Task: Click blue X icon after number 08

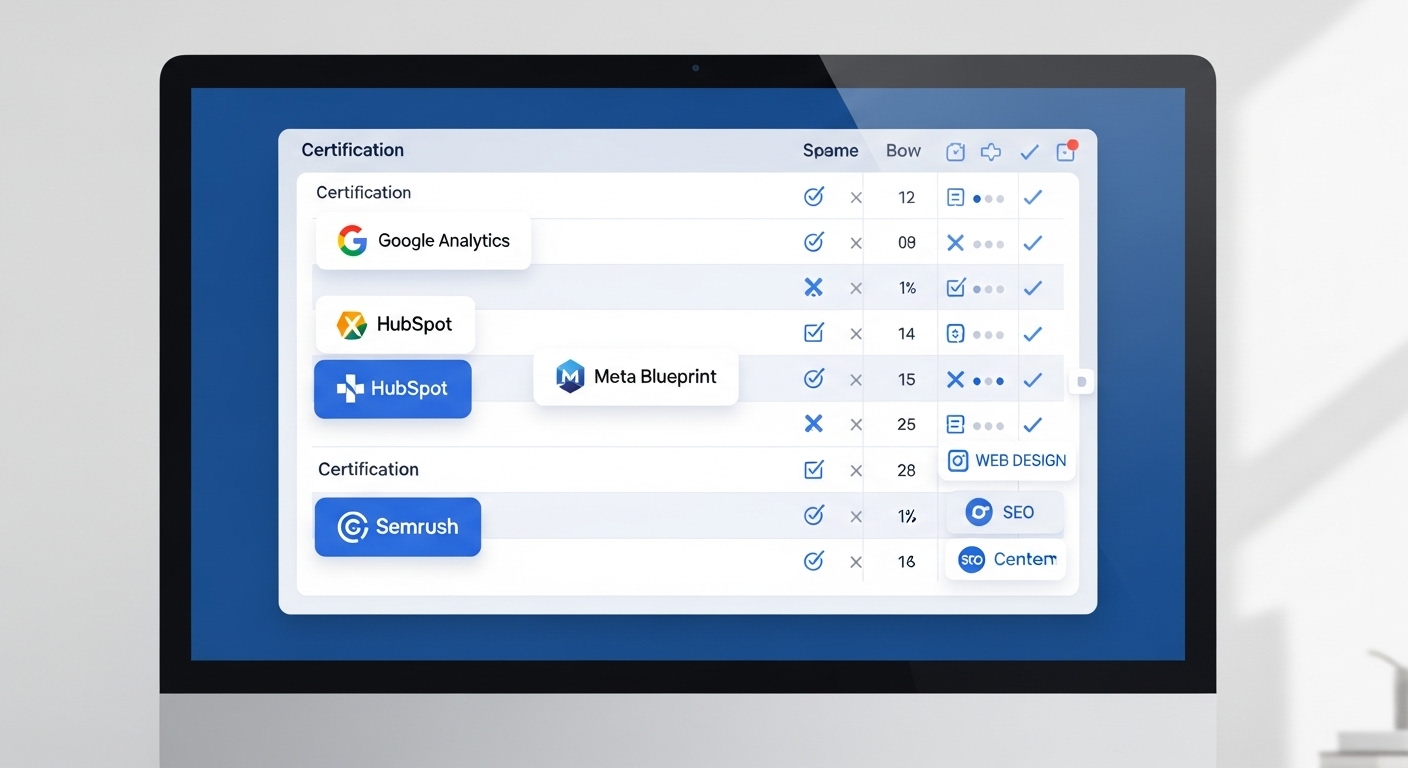Action: pos(955,243)
